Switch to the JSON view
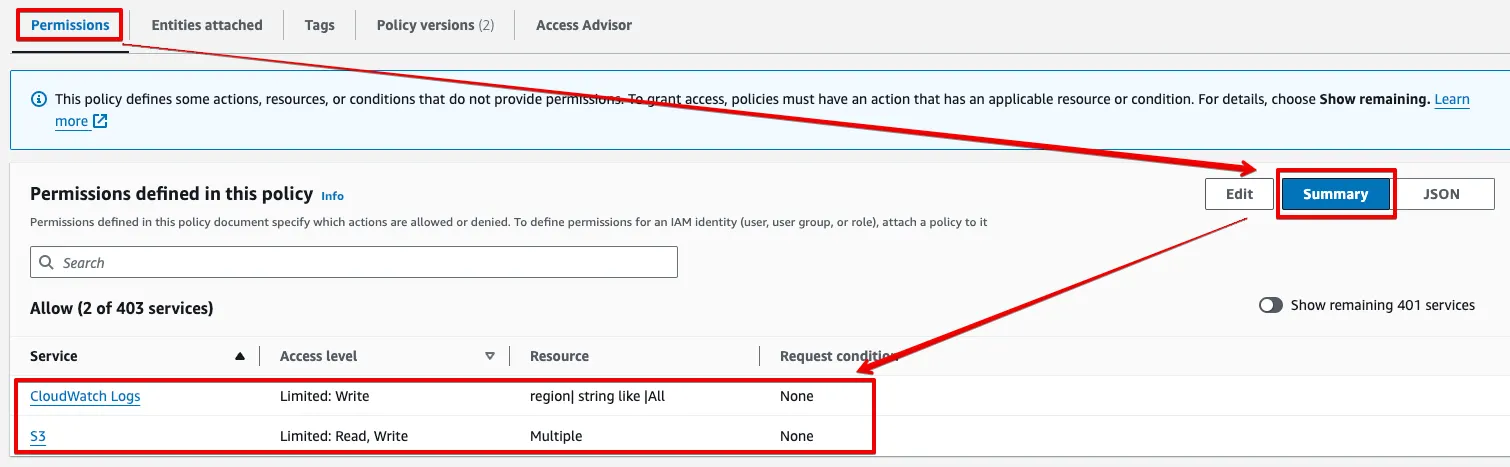This screenshot has width=1510, height=467. [1441, 194]
